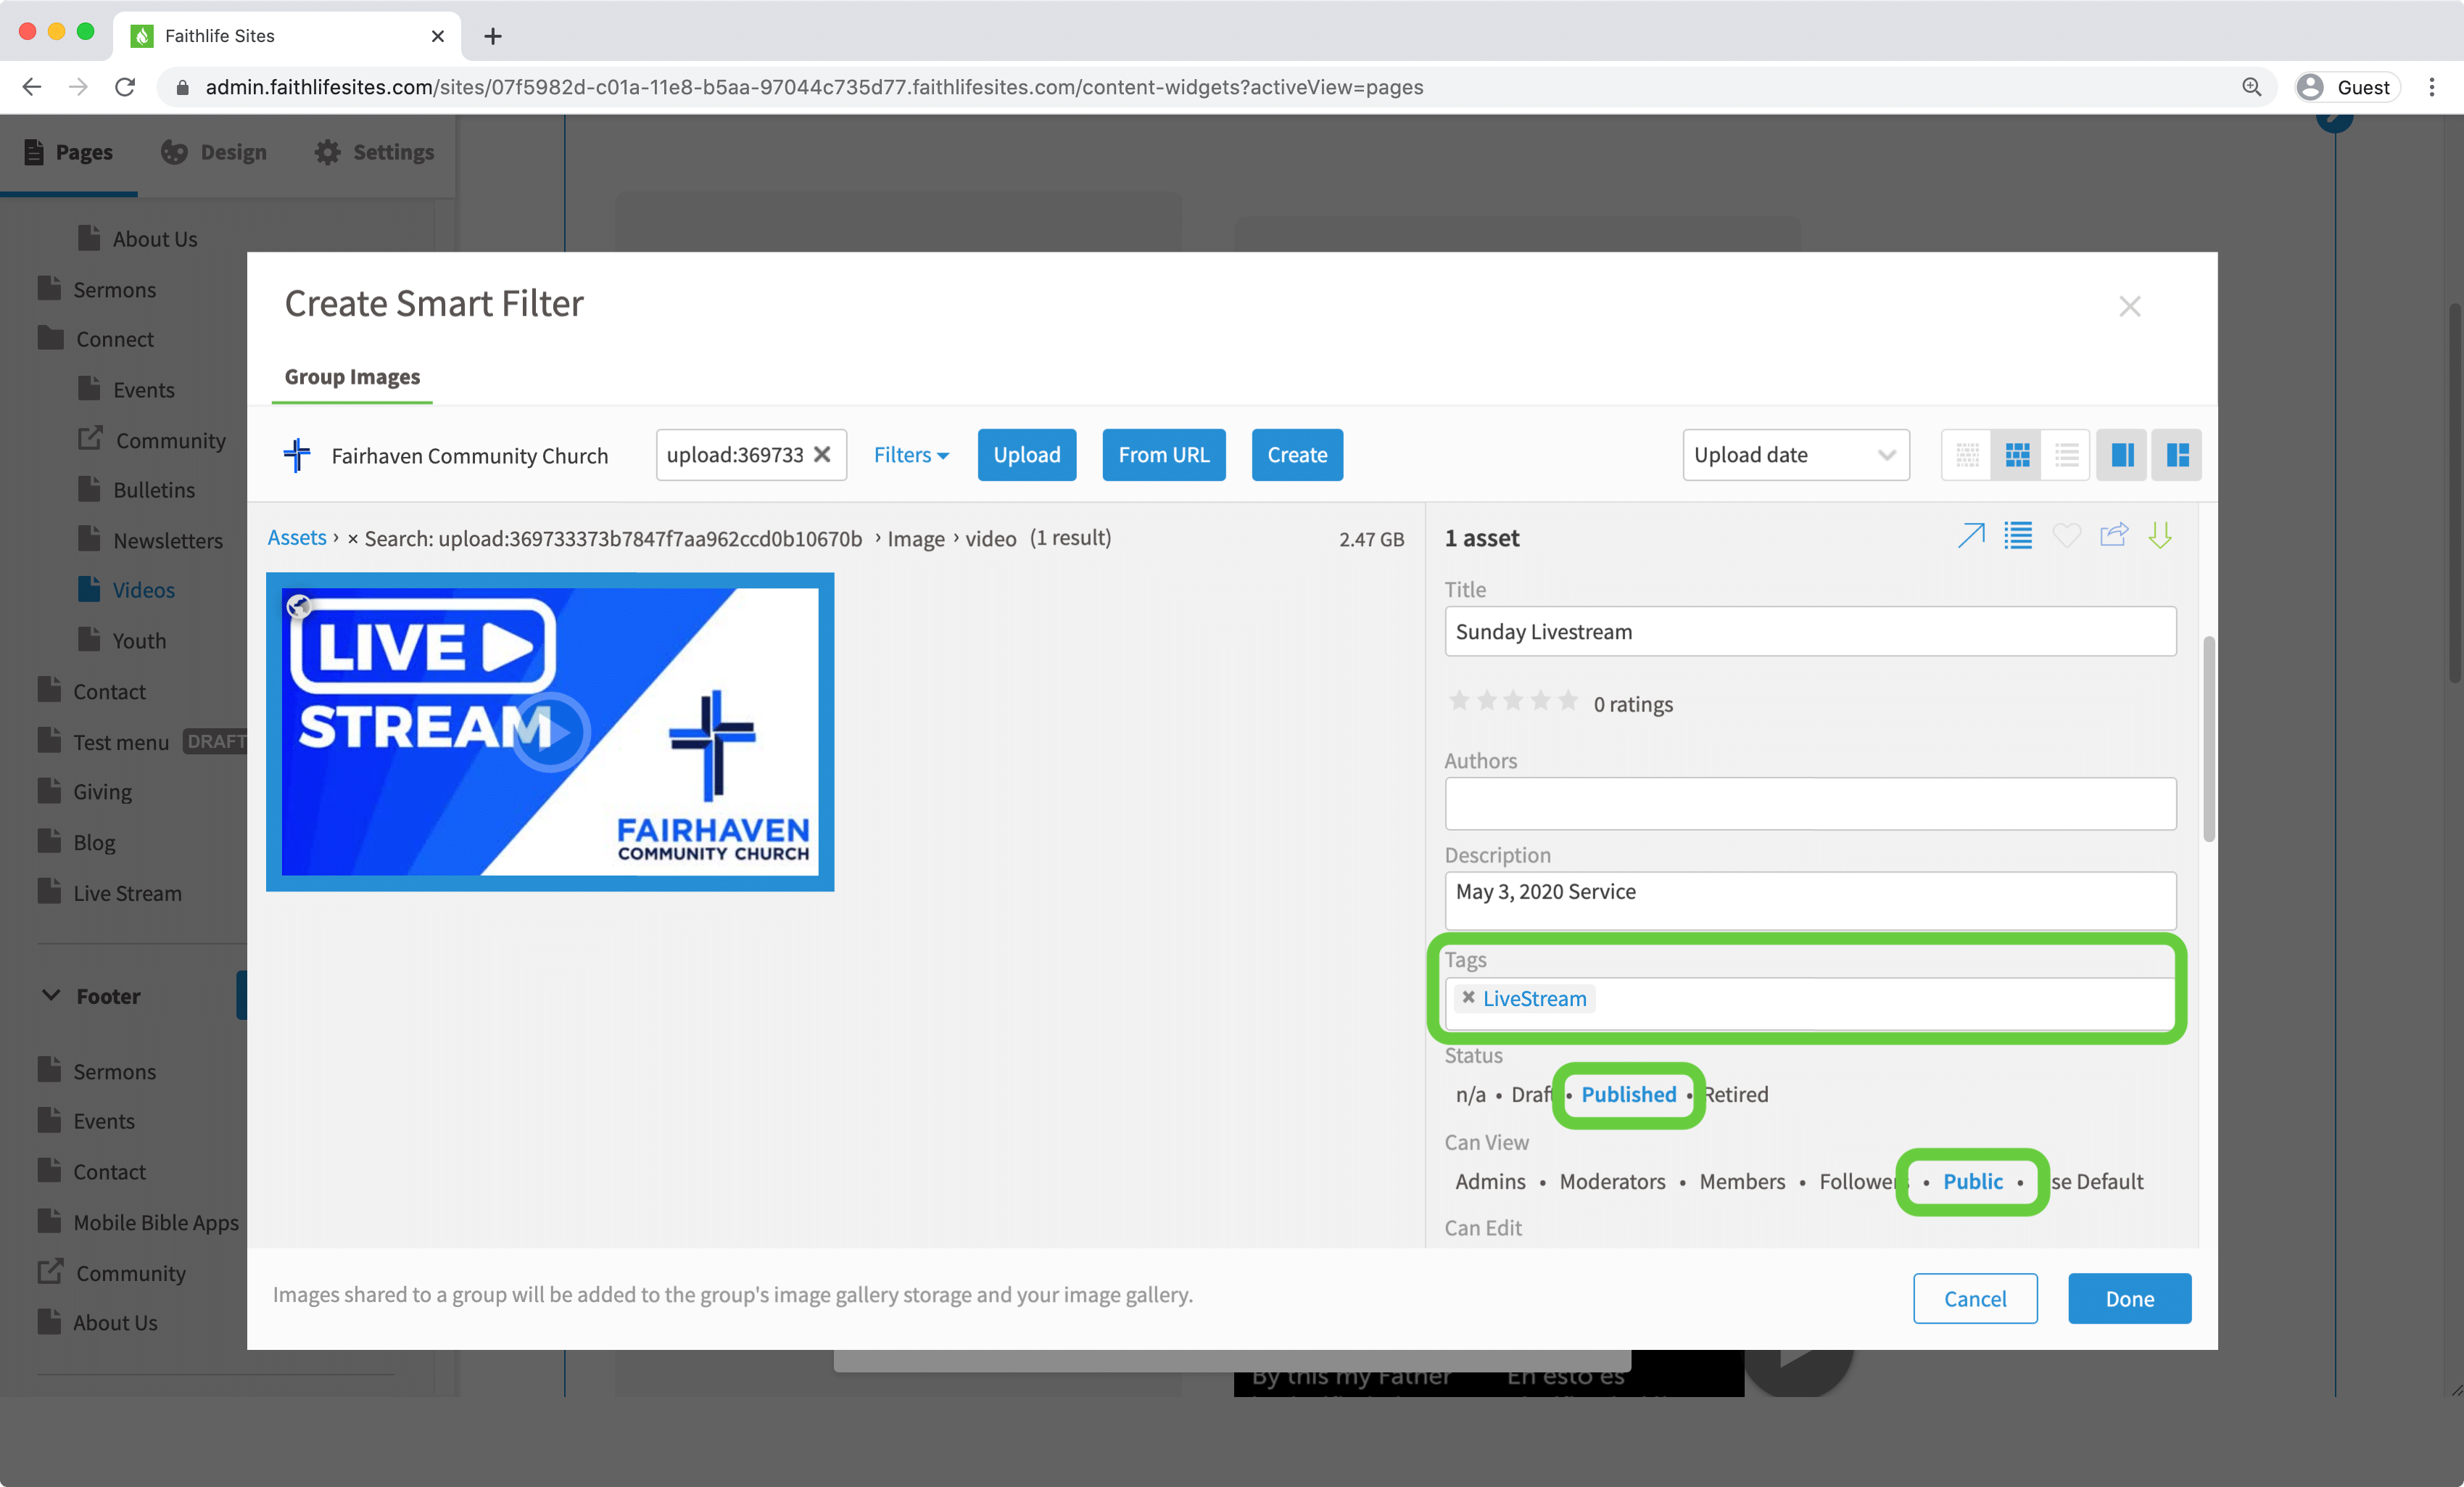Toggle the details side panel
Viewport: 2464px width, 1487px height.
coord(2122,455)
